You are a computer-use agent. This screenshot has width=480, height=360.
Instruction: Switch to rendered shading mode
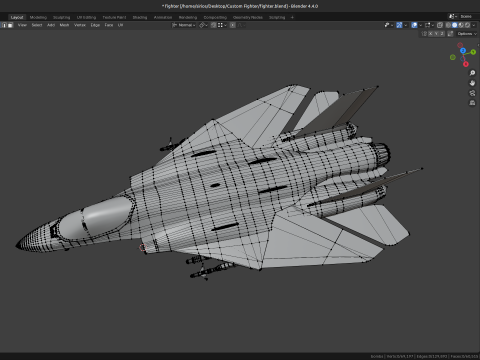pyautogui.click(x=467, y=25)
